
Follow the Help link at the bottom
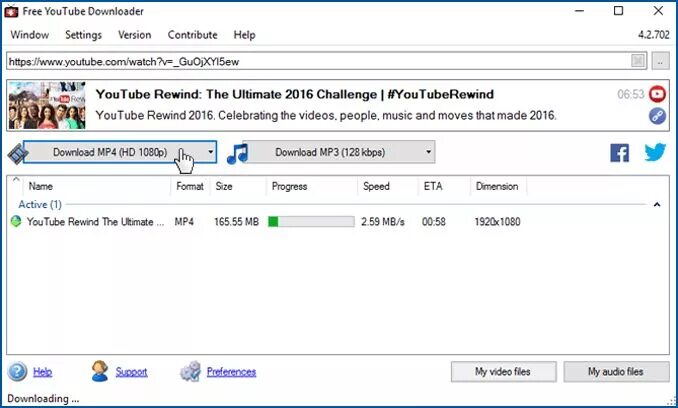pos(42,372)
